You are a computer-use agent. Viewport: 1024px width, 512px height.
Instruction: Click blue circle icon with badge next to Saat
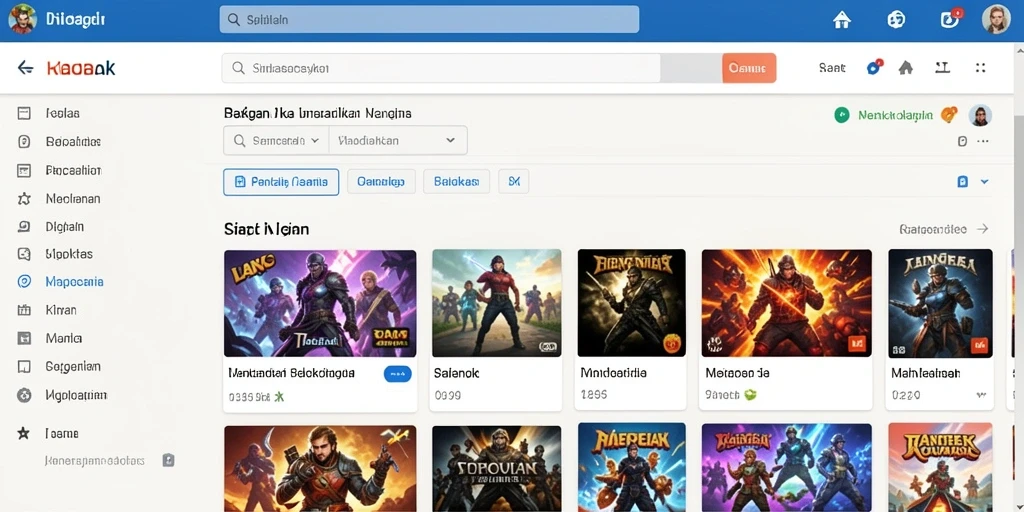[x=874, y=67]
